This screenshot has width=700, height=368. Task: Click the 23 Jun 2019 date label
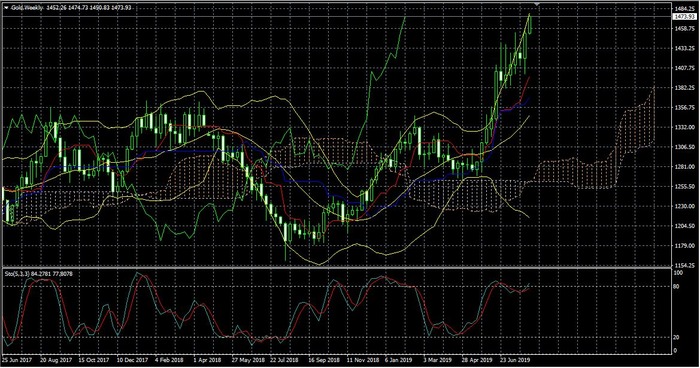[515, 360]
